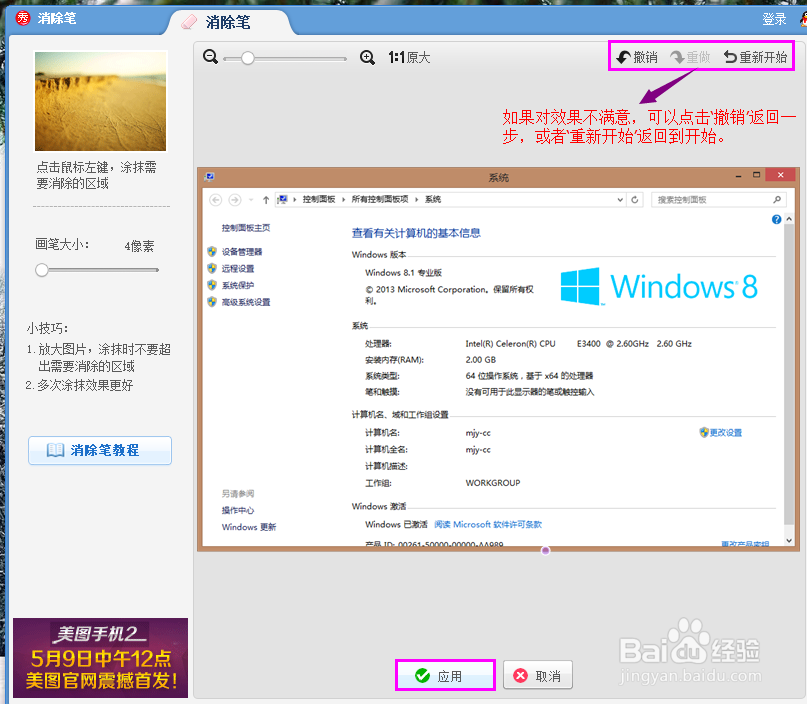The height and width of the screenshot is (704, 807).
Task: Click 更改设置 link with shield
Action: pos(721,433)
